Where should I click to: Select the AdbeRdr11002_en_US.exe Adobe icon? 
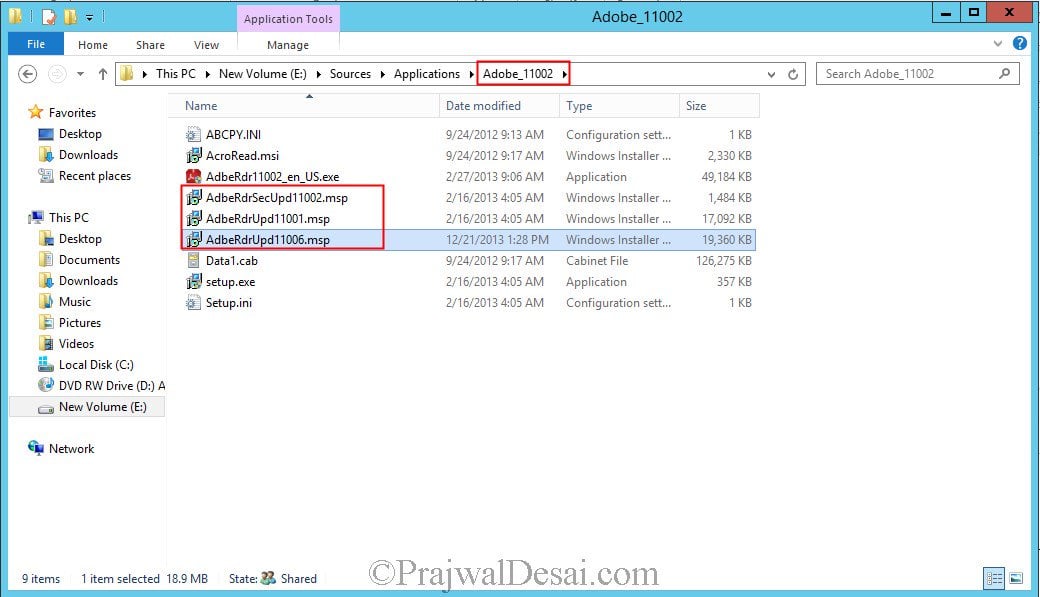click(x=193, y=176)
